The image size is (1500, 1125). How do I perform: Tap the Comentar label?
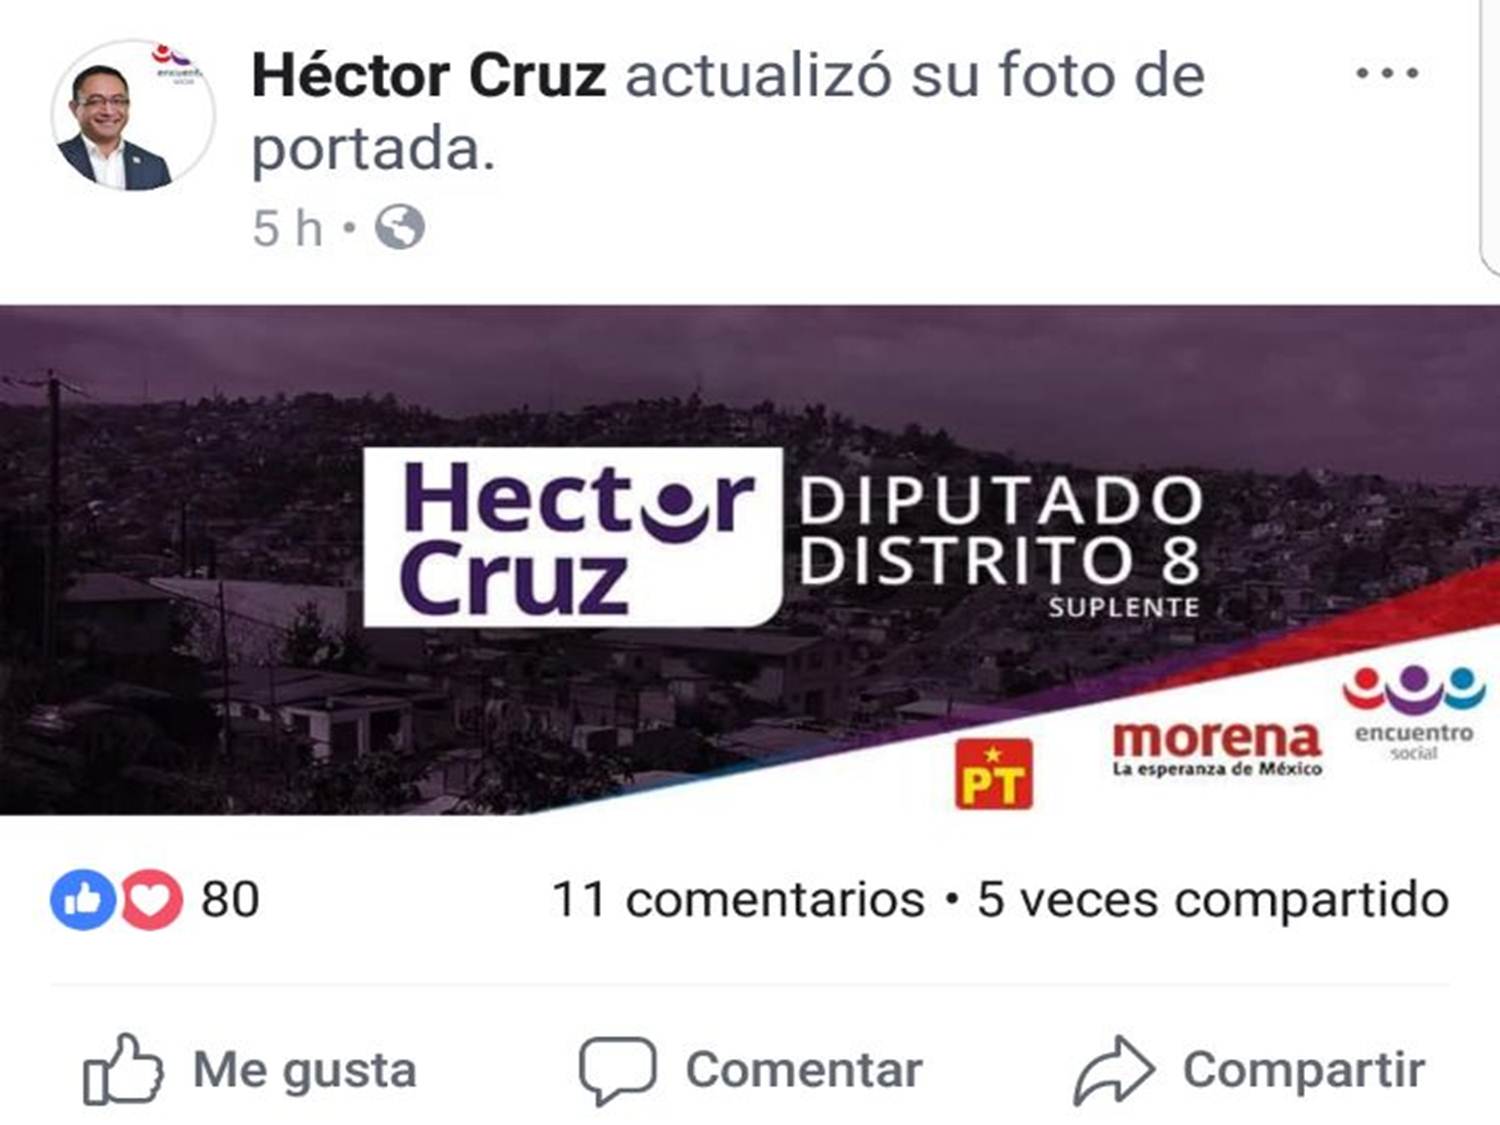(803, 1070)
